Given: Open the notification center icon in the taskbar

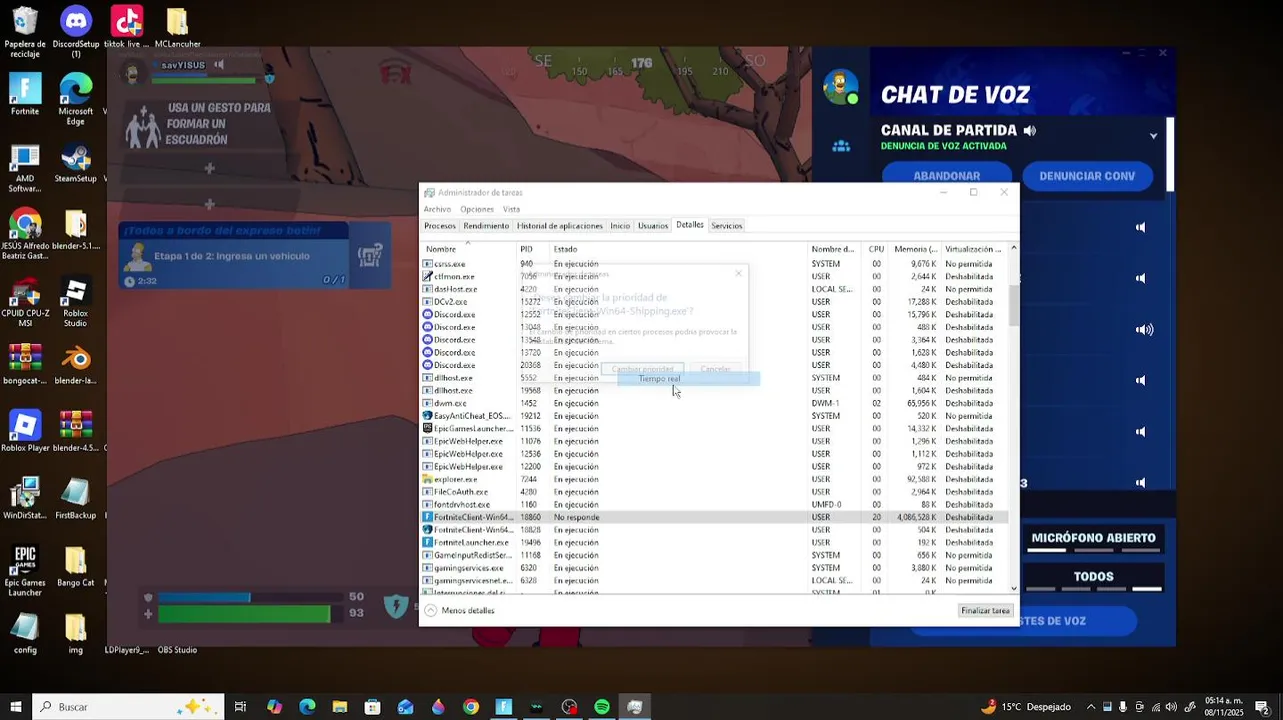Looking at the screenshot, I should click(1263, 707).
